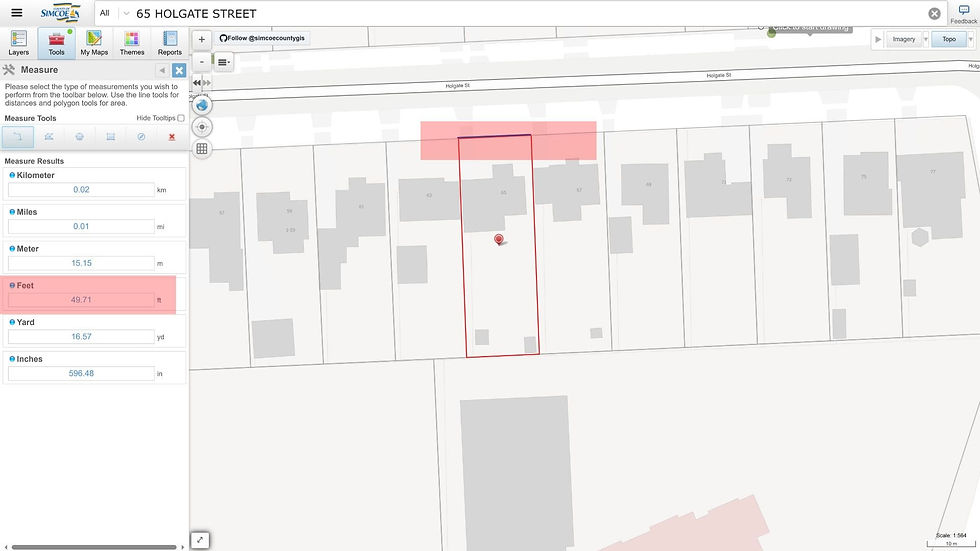The width and height of the screenshot is (980, 551).
Task: Click the Kilometer result field
Action: (x=81, y=190)
